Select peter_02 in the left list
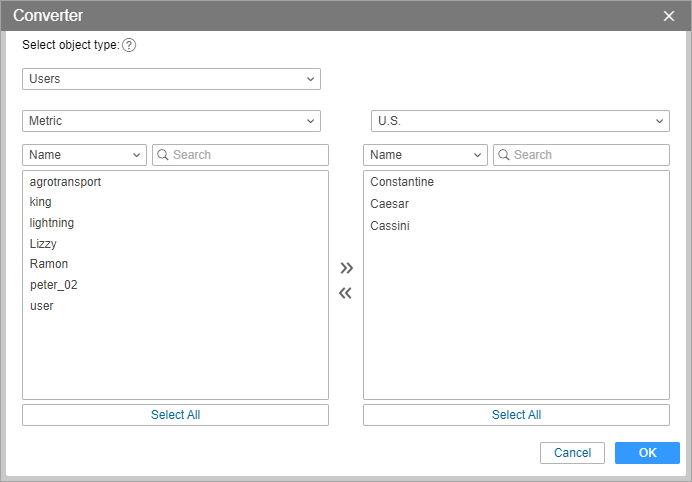 pyautogui.click(x=54, y=285)
